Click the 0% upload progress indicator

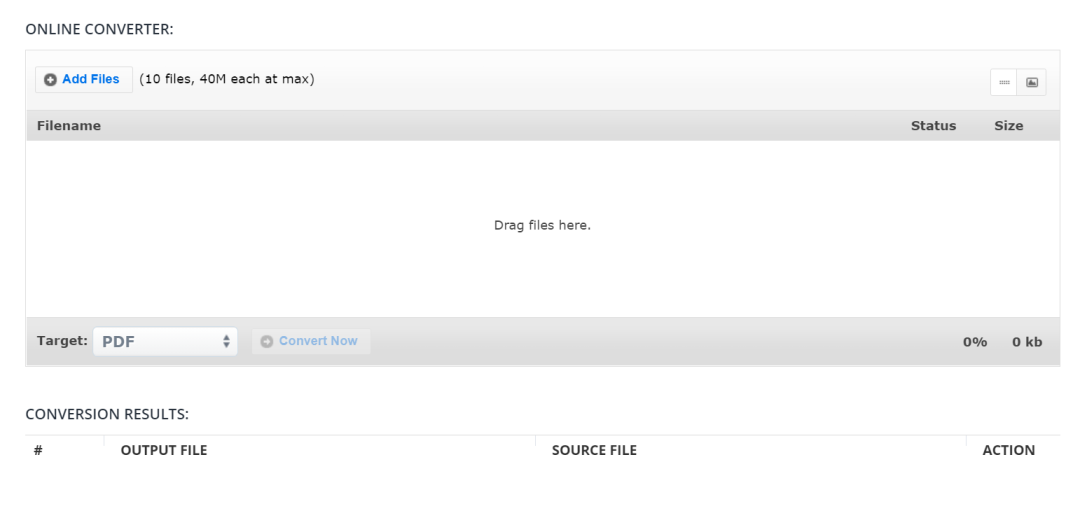[x=974, y=342]
